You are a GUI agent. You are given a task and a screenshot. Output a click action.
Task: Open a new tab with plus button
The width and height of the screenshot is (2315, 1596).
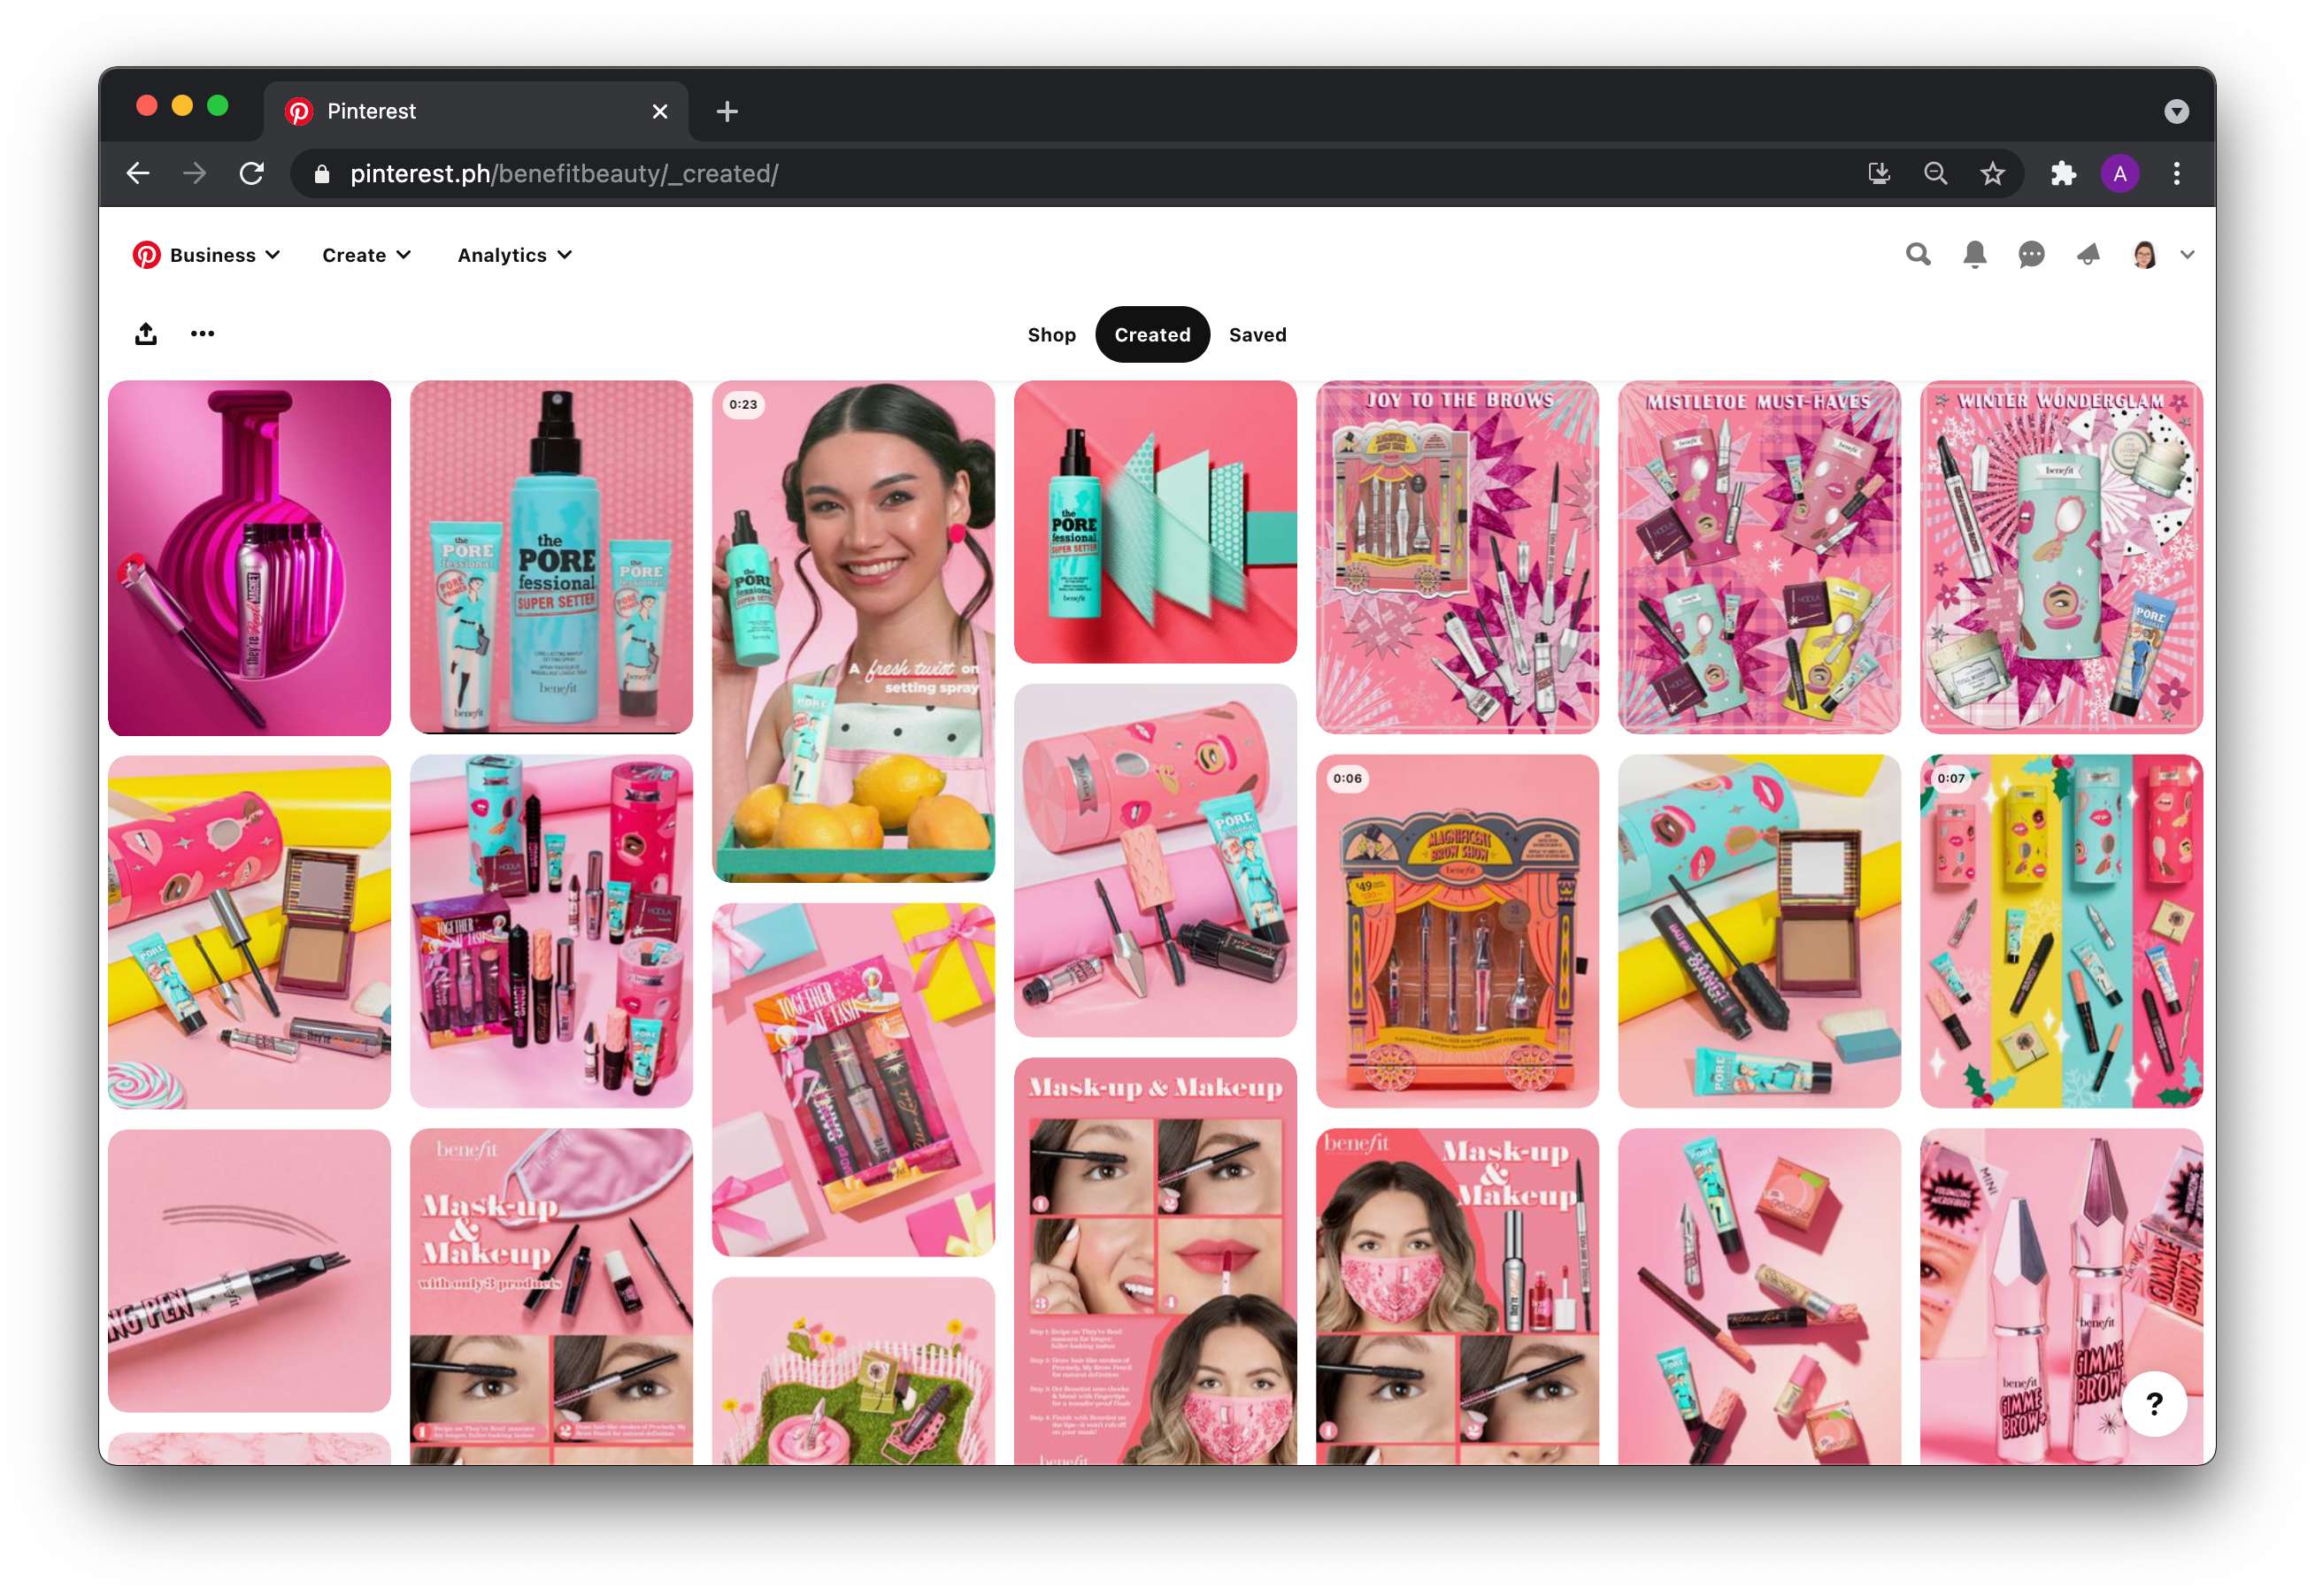pyautogui.click(x=727, y=111)
